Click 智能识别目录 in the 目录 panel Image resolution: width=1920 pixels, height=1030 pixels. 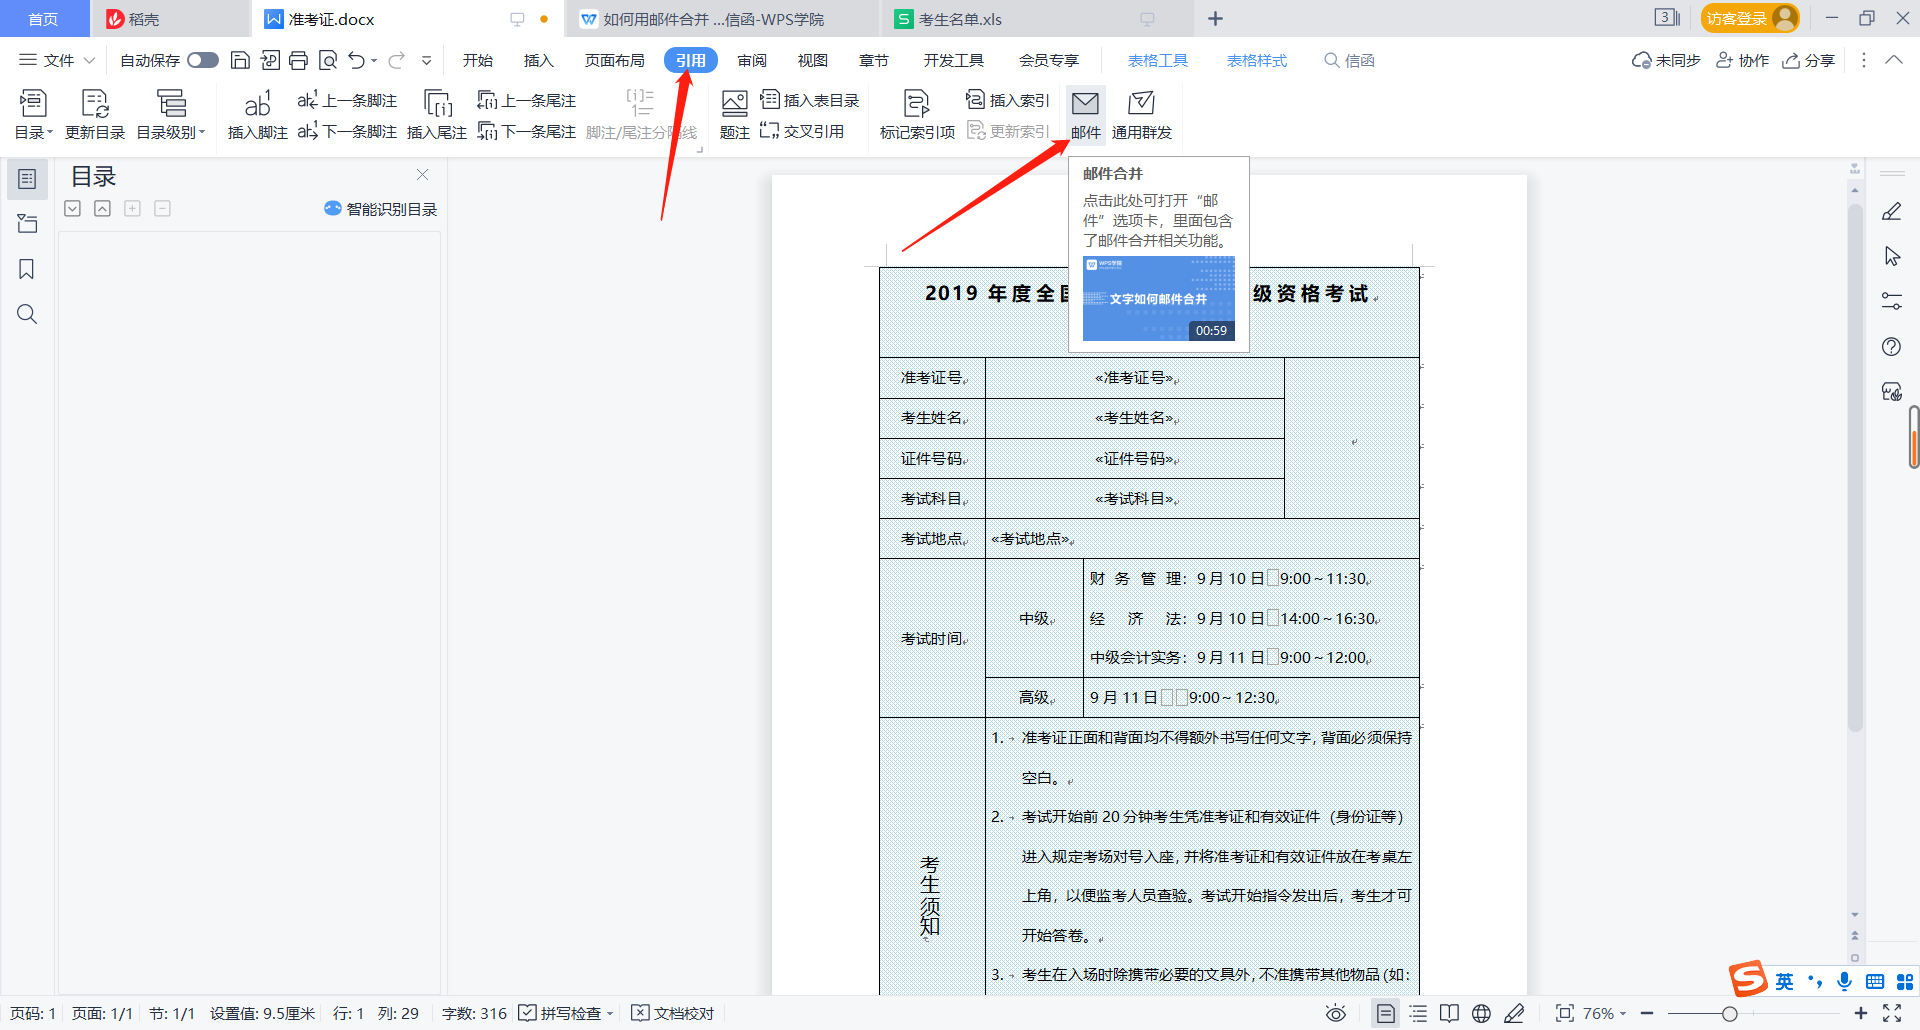(379, 209)
